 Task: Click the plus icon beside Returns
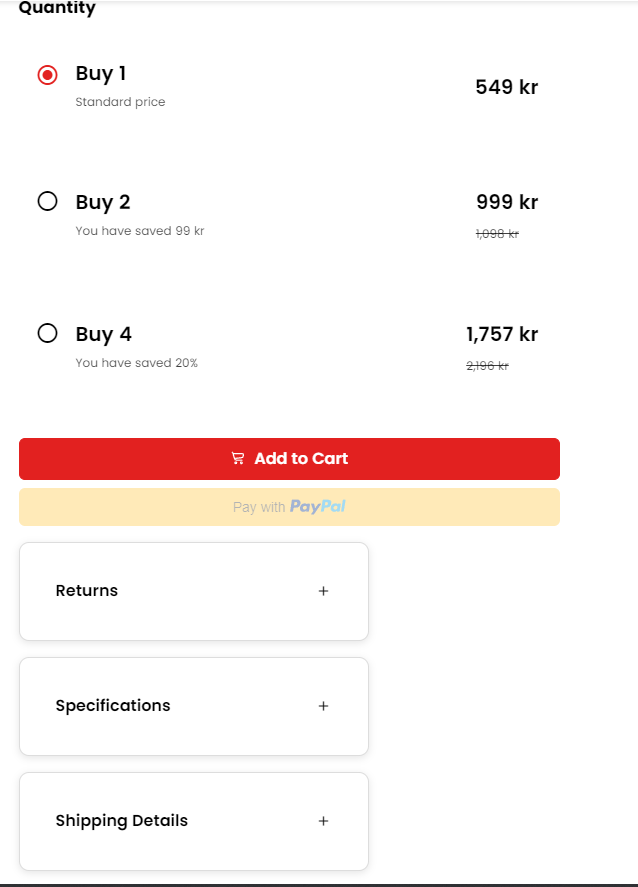click(x=323, y=591)
